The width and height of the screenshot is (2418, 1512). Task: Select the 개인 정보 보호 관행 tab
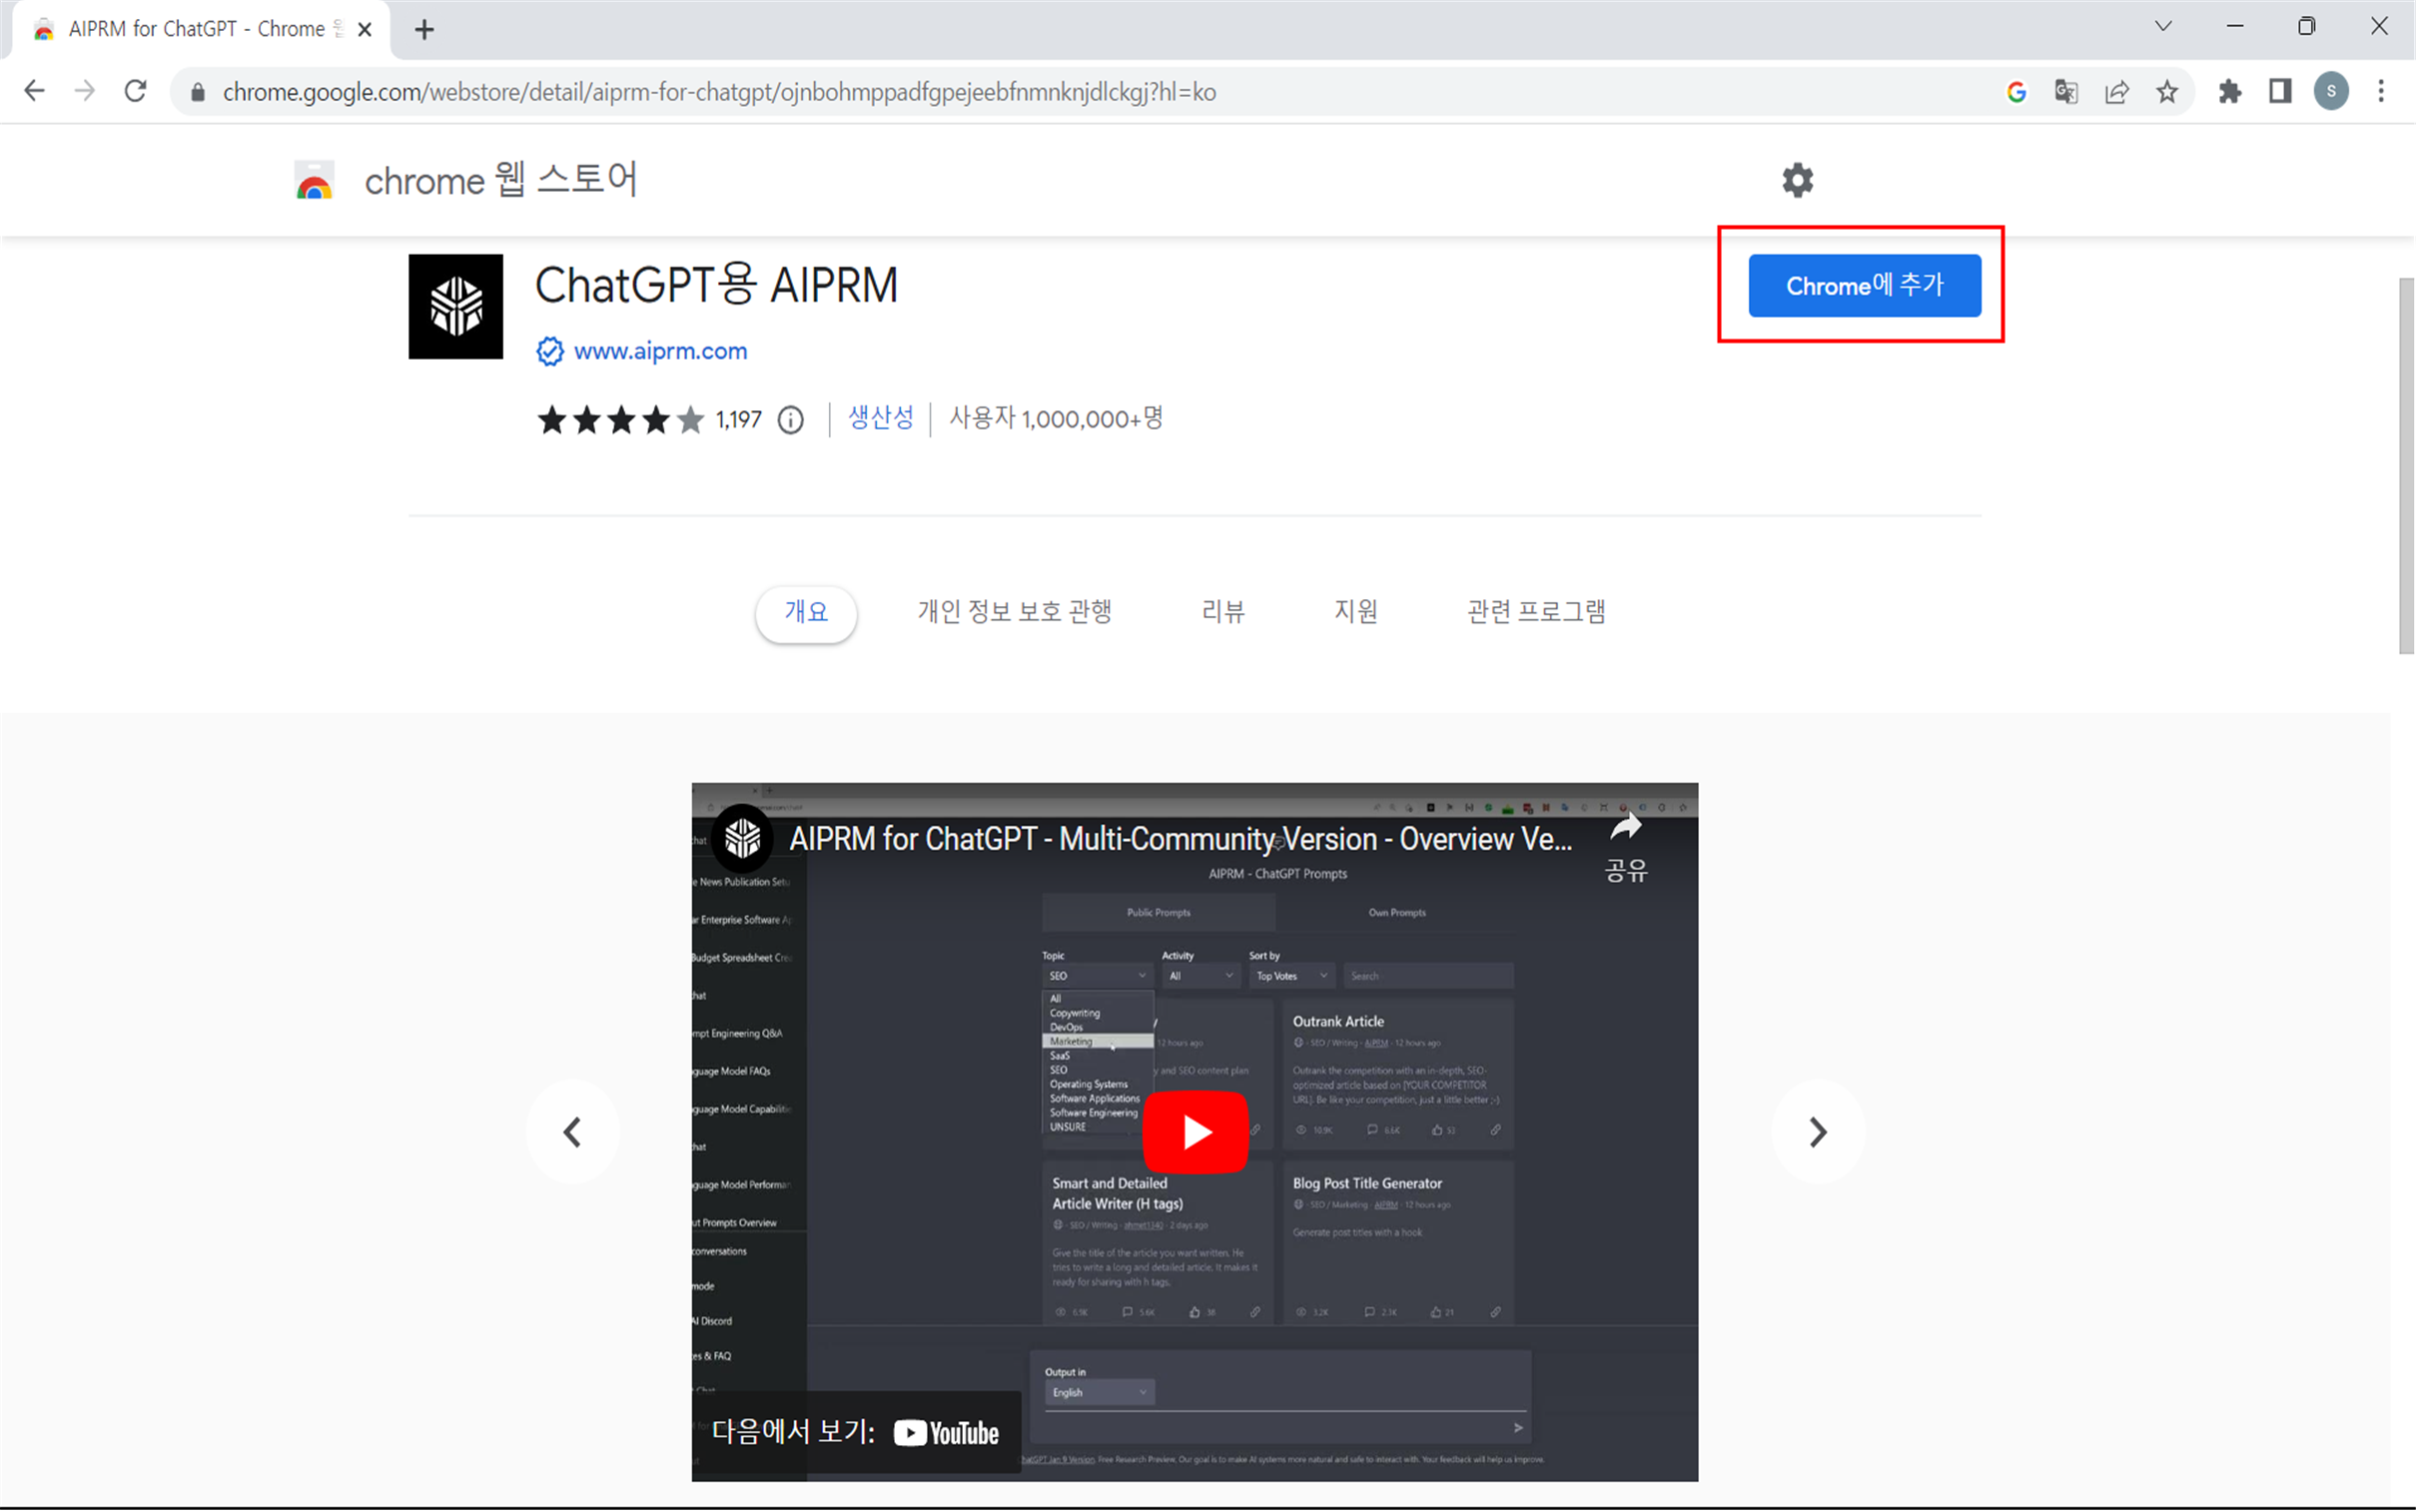[1015, 612]
